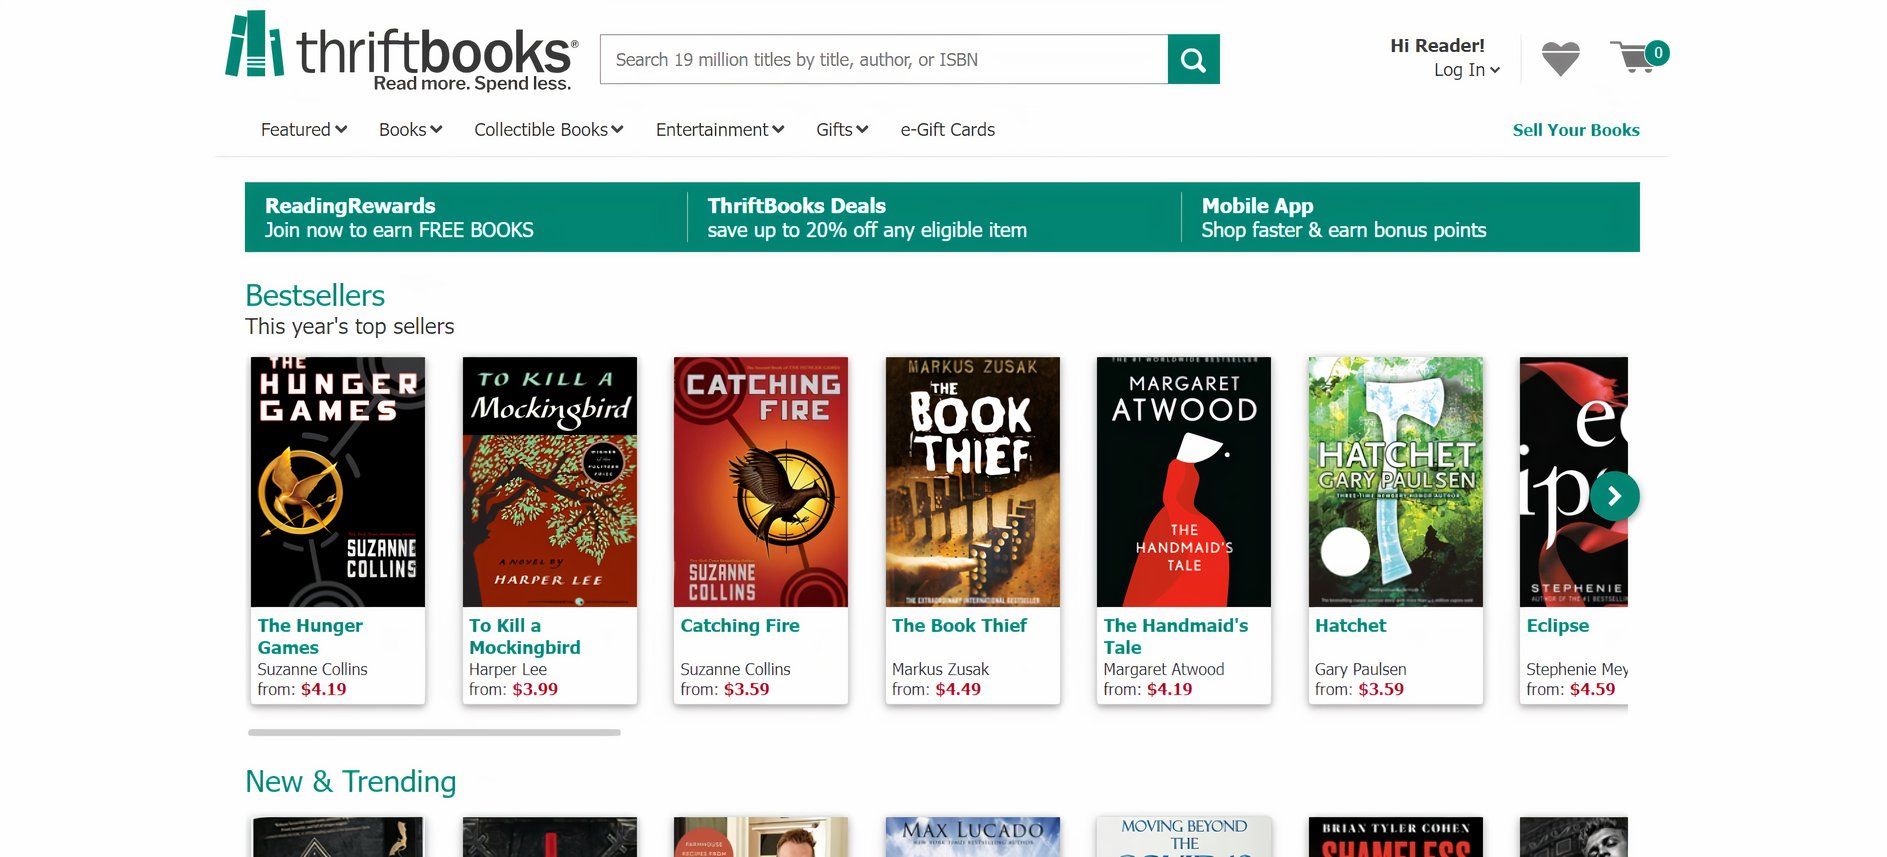Click author Markus Zusak
1887x857 pixels.
(940, 669)
